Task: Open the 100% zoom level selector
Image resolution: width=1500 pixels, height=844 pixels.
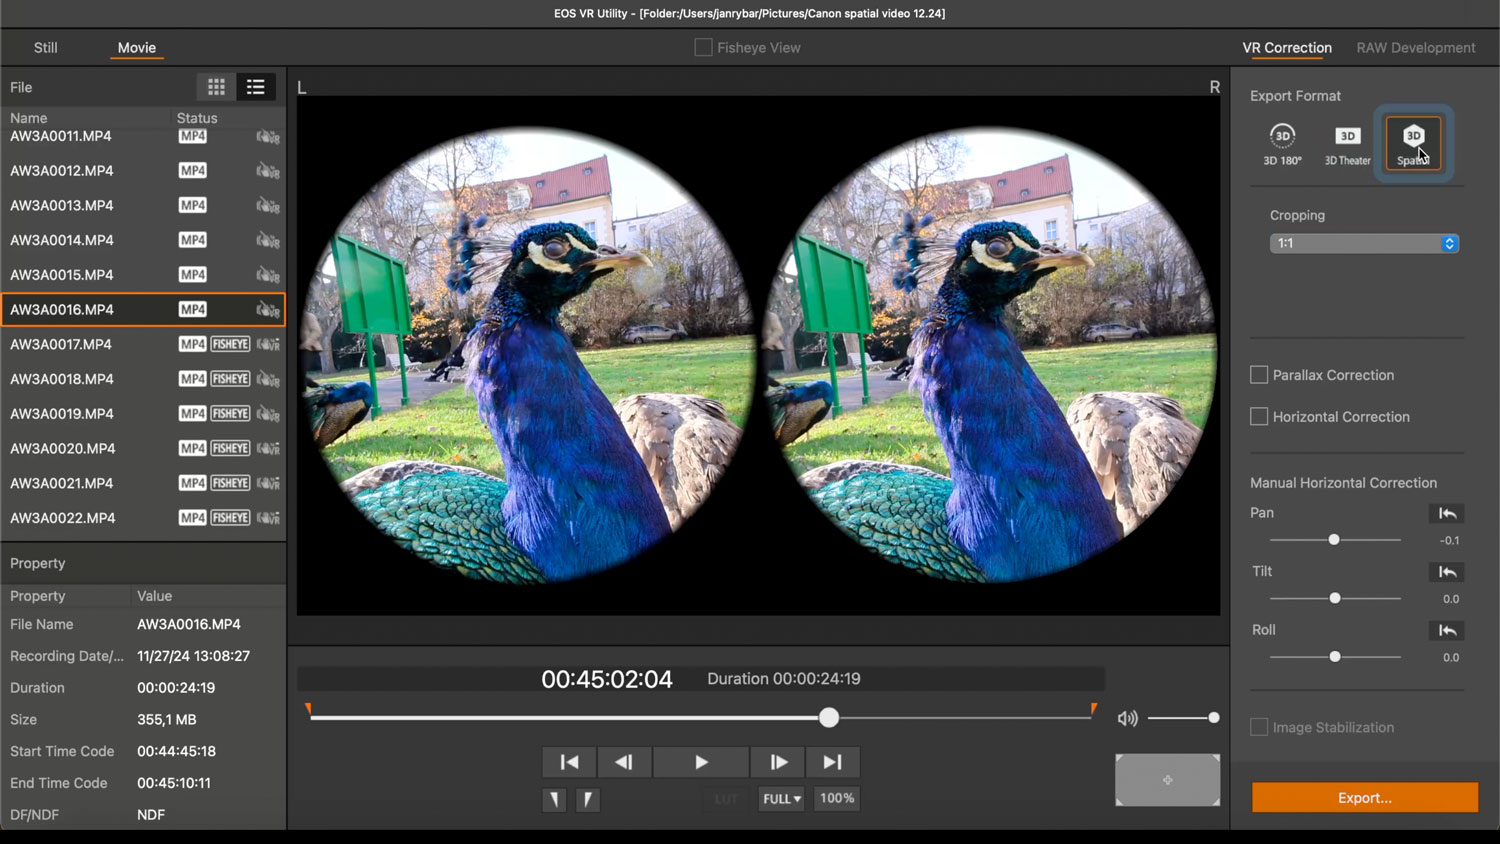Action: click(837, 798)
